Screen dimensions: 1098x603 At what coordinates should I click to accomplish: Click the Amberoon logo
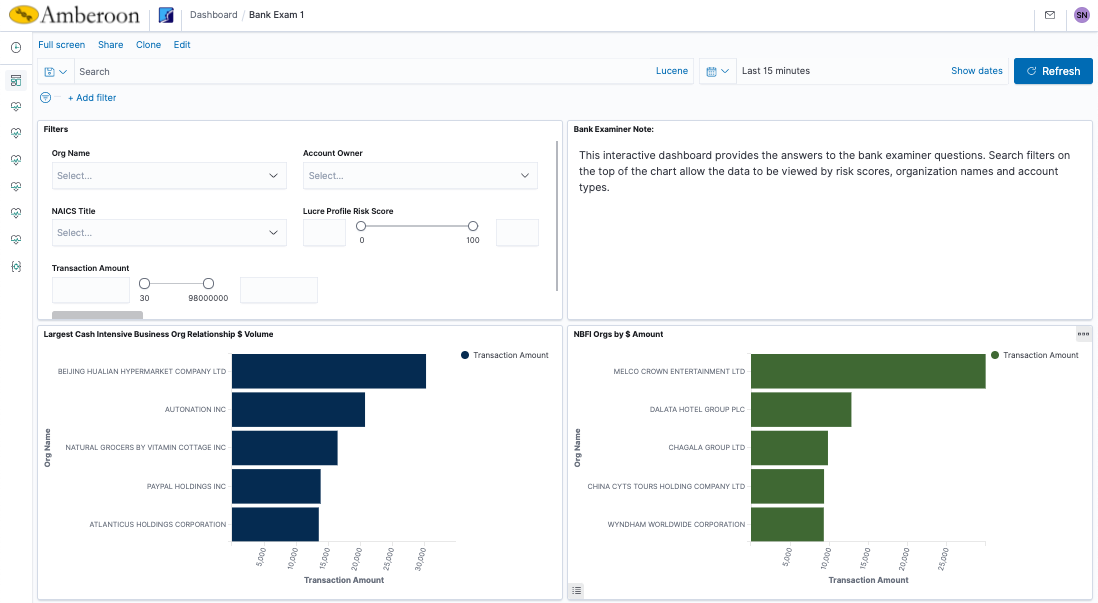tap(74, 15)
